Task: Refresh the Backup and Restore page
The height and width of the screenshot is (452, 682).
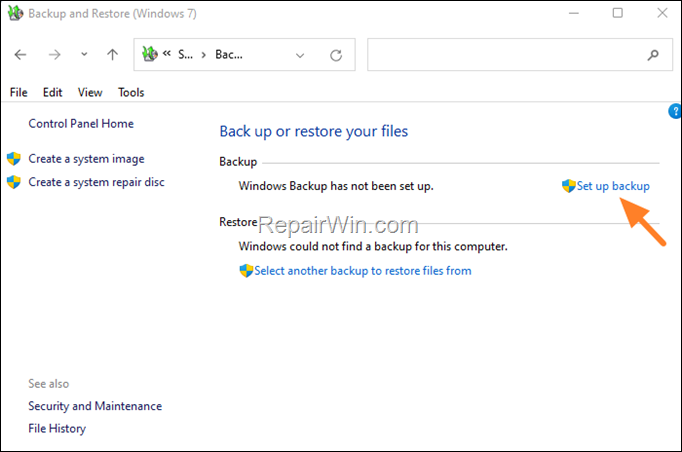Action: pyautogui.click(x=336, y=55)
